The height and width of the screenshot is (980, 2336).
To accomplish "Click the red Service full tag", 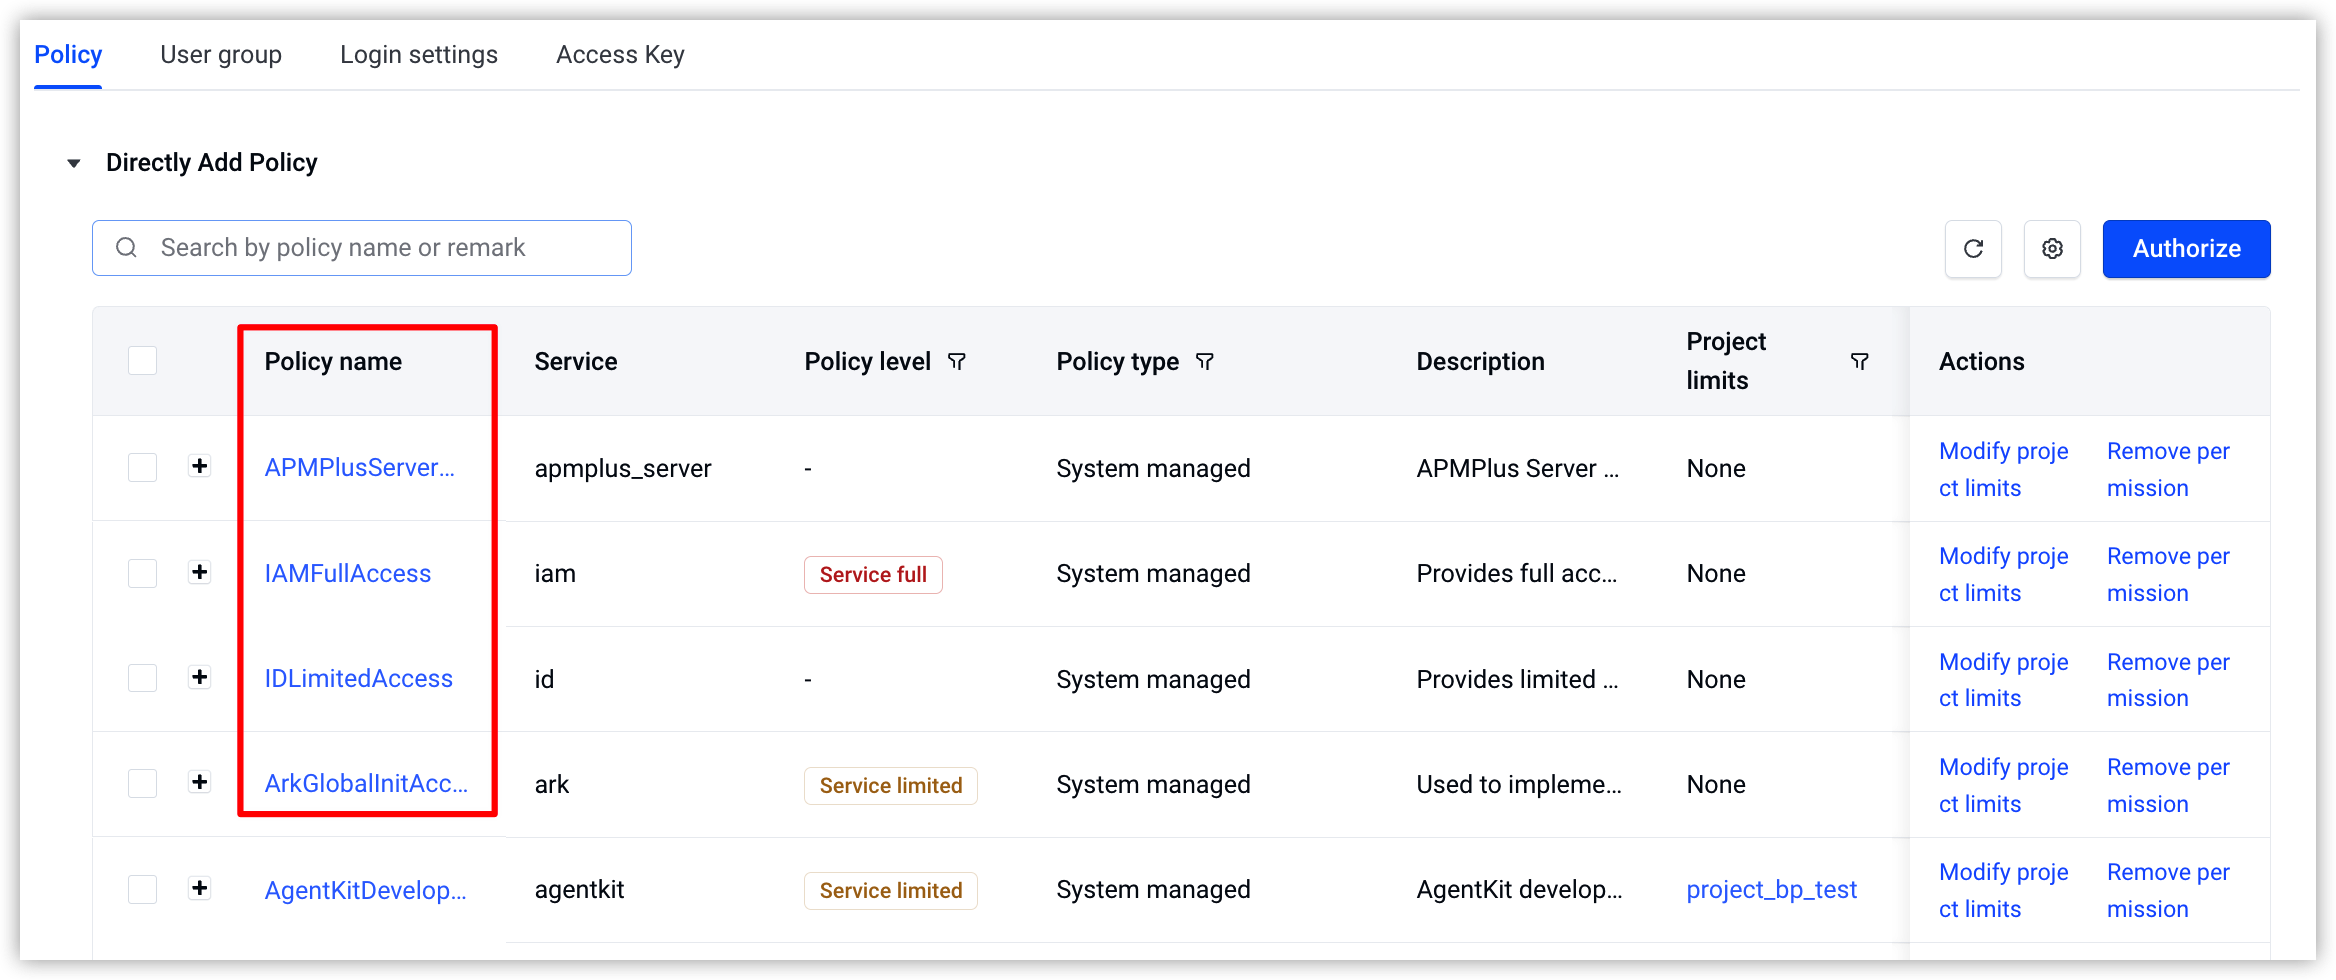I will pyautogui.click(x=873, y=575).
